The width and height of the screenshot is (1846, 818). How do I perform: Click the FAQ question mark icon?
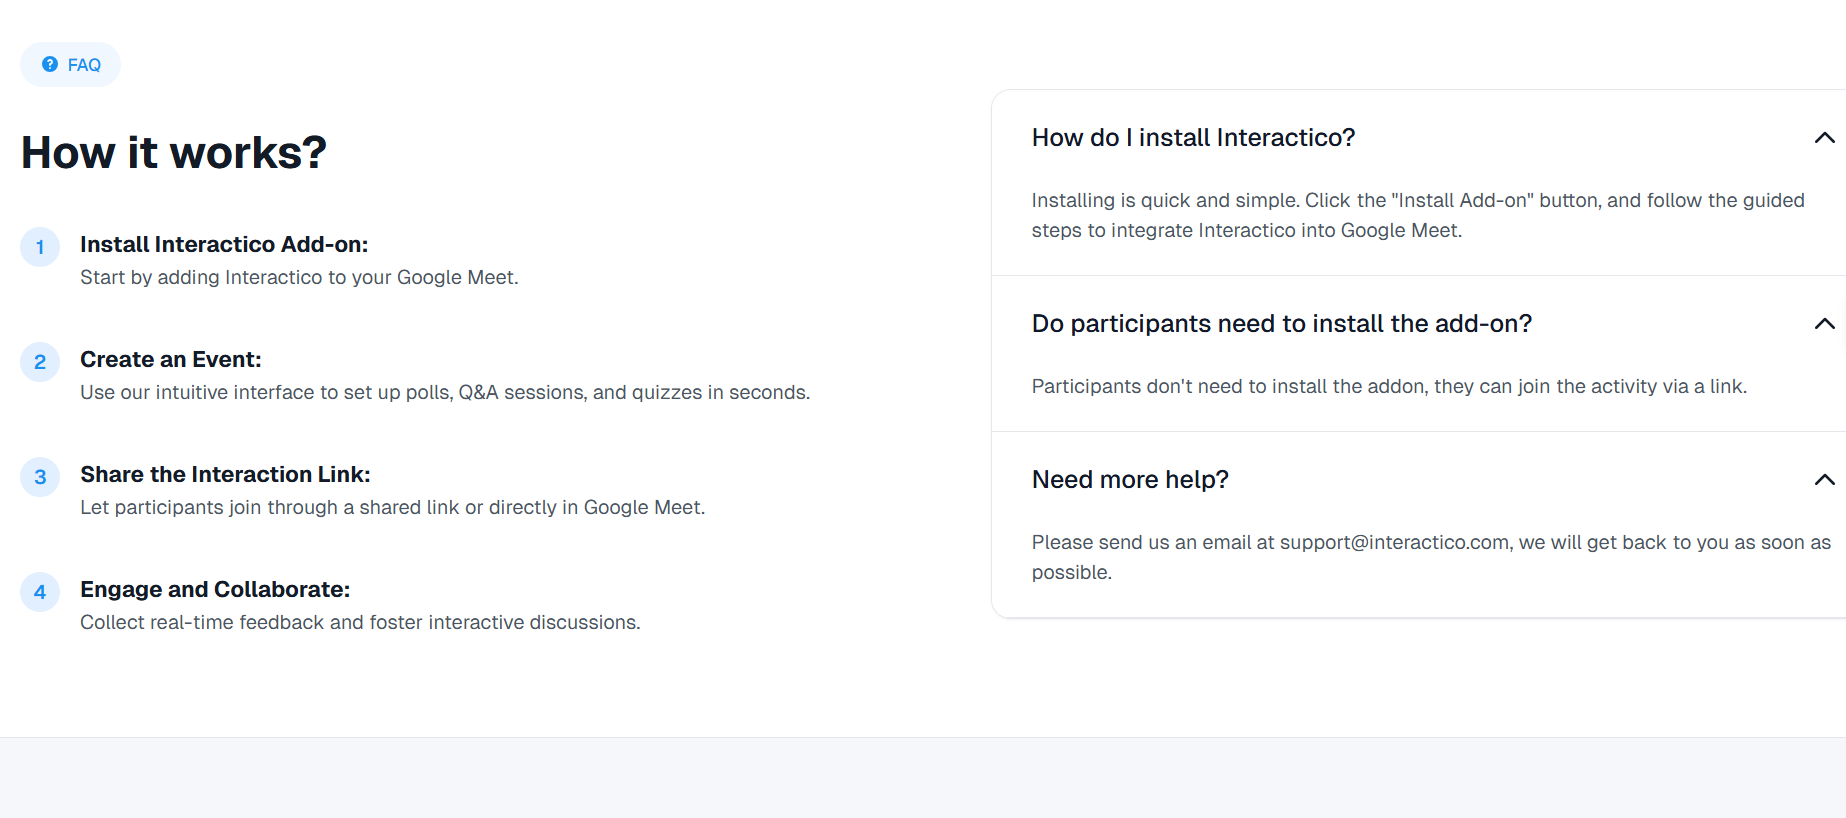pos(49,64)
